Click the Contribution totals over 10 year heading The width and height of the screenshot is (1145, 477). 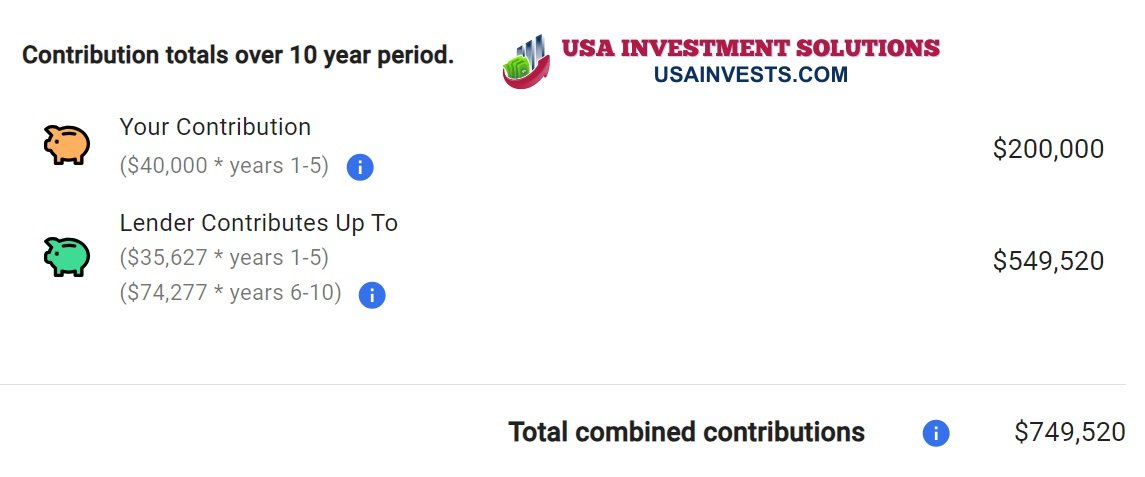point(238,55)
